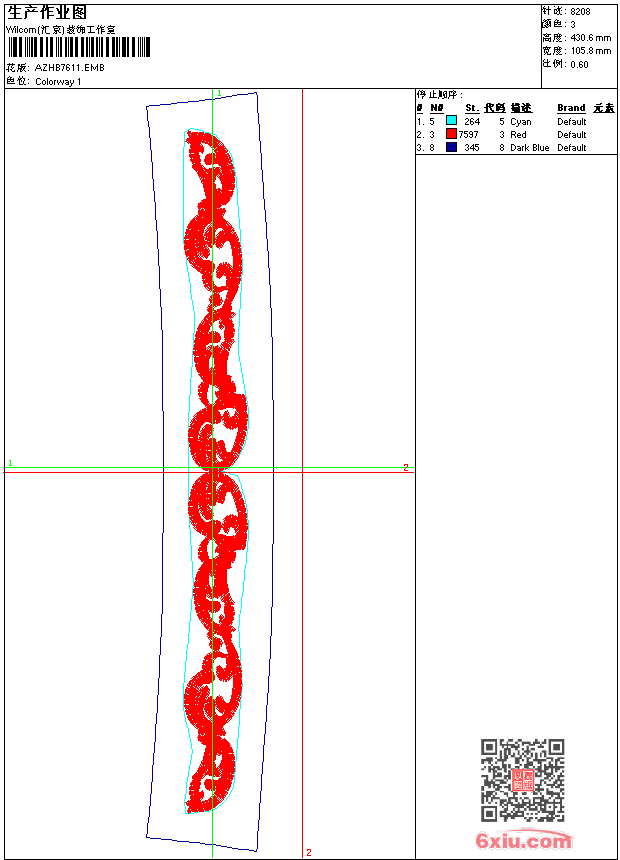
Task: Click the red embroidery chain design preview
Action: click(x=215, y=471)
